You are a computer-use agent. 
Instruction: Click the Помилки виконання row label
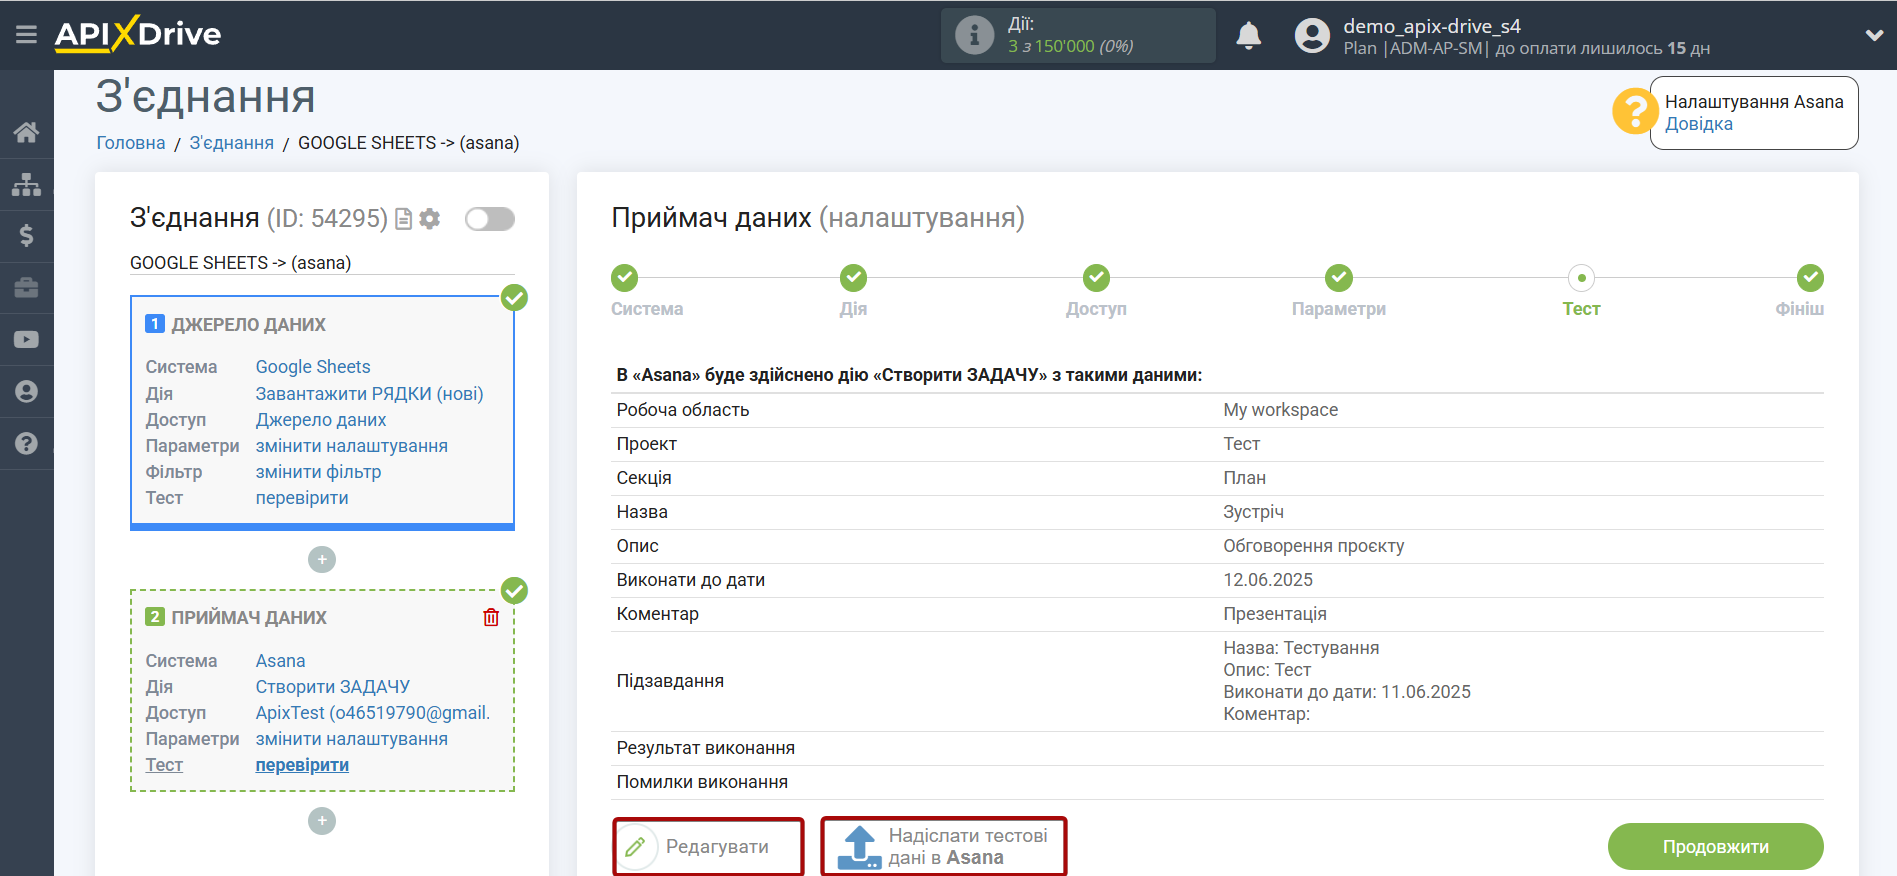[702, 782]
